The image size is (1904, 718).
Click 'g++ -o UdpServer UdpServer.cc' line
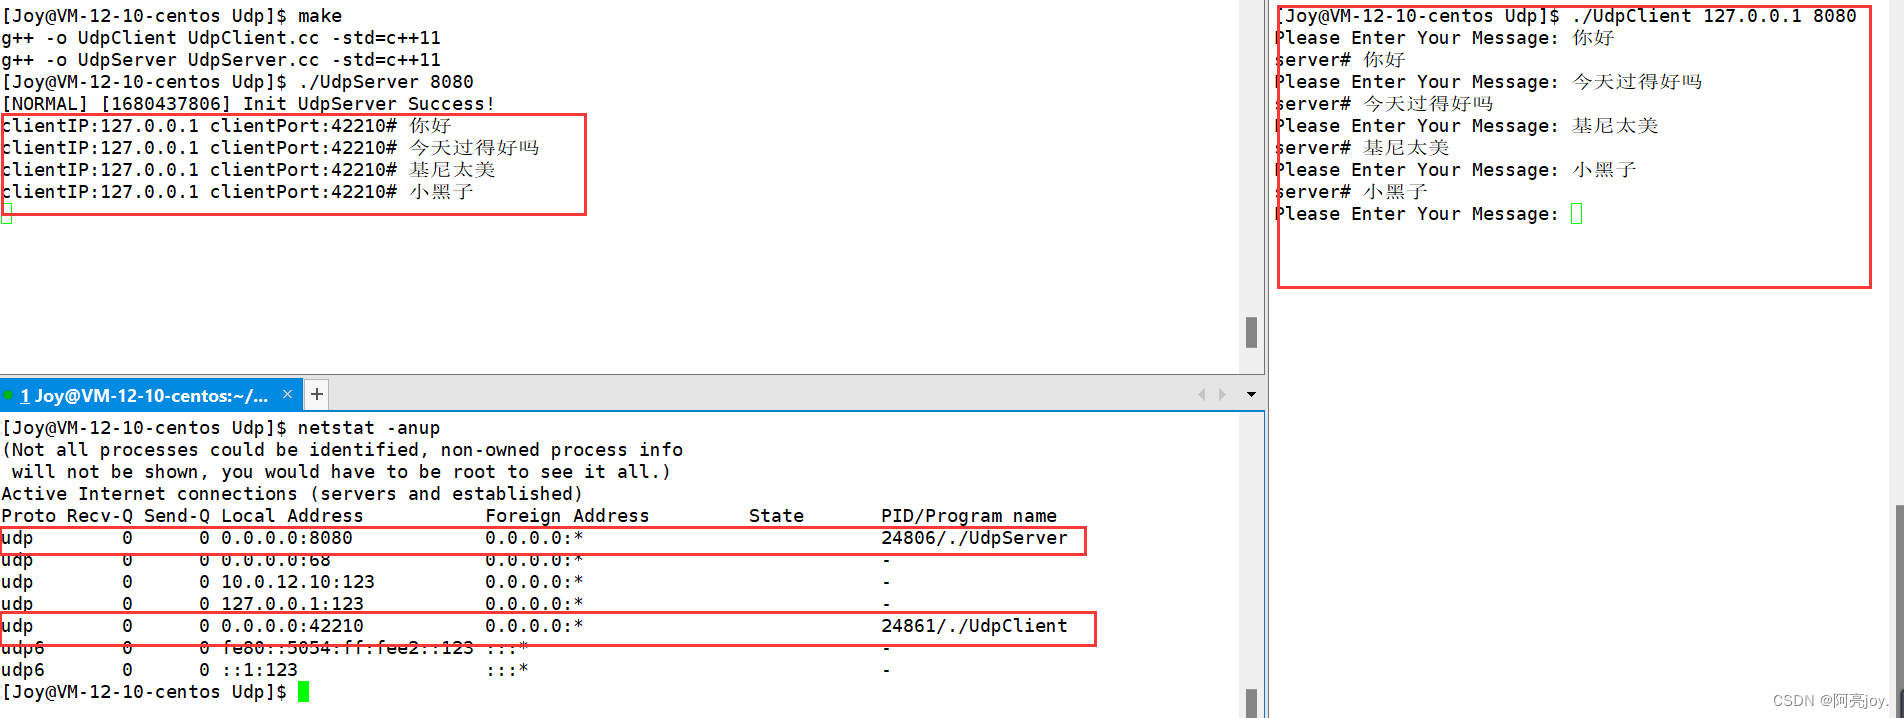pyautogui.click(x=221, y=60)
